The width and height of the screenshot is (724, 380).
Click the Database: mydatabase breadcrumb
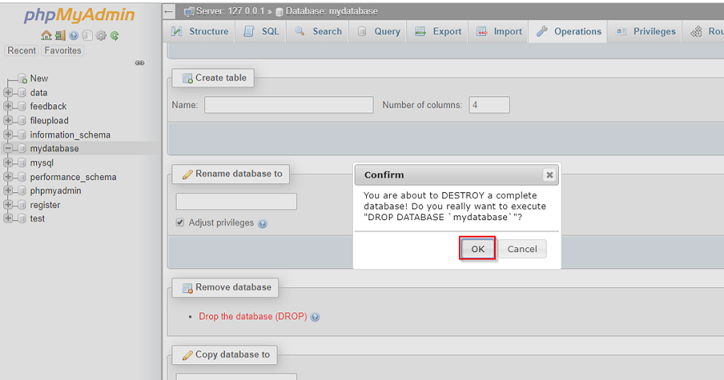click(331, 11)
